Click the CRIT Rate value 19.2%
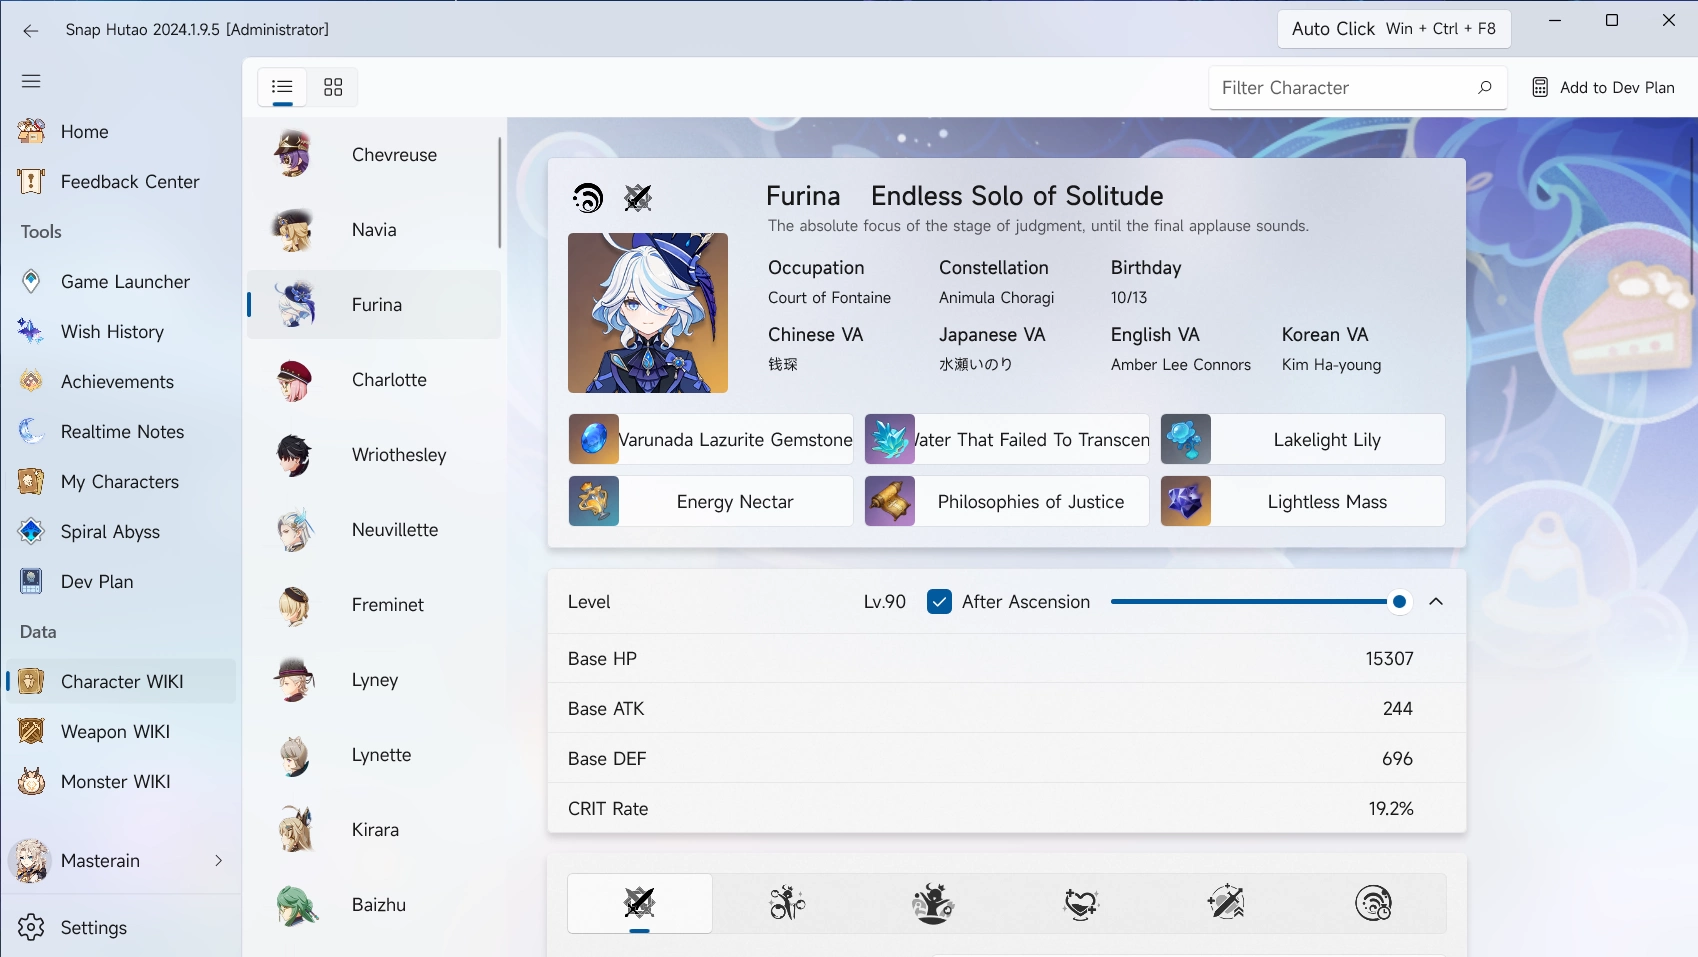Image resolution: width=1698 pixels, height=957 pixels. click(x=1391, y=808)
